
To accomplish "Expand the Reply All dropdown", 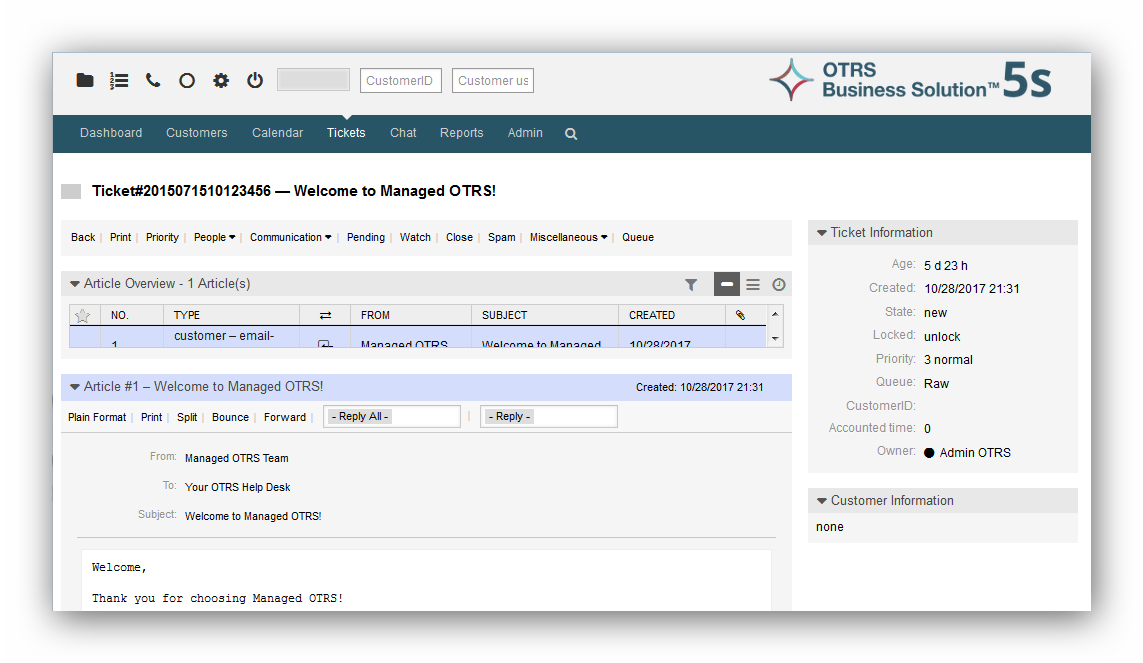I will pyautogui.click(x=391, y=417).
